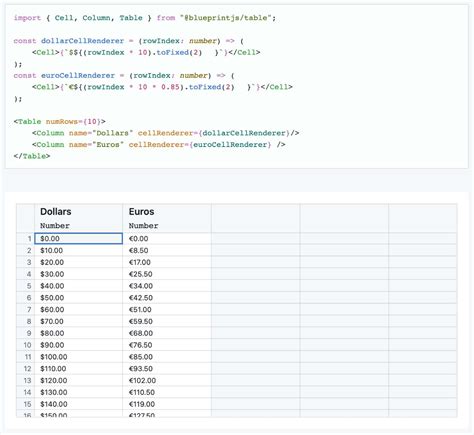This screenshot has width=474, height=435.
Task: Click the import statement code line
Action: click(145, 18)
